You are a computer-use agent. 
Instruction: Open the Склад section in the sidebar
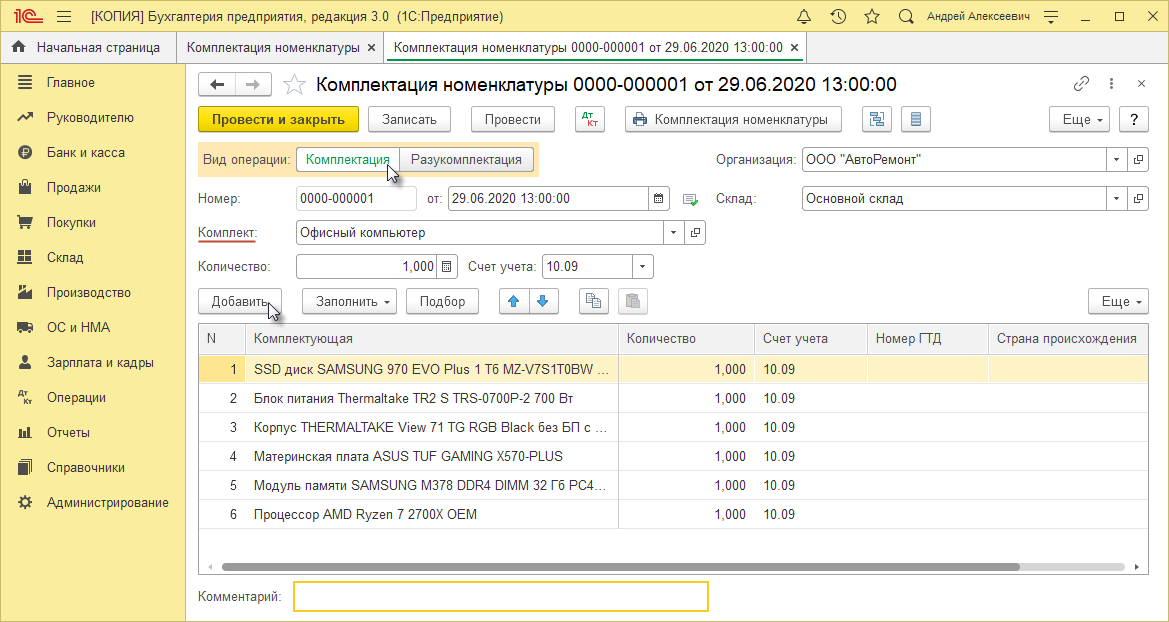click(x=64, y=257)
